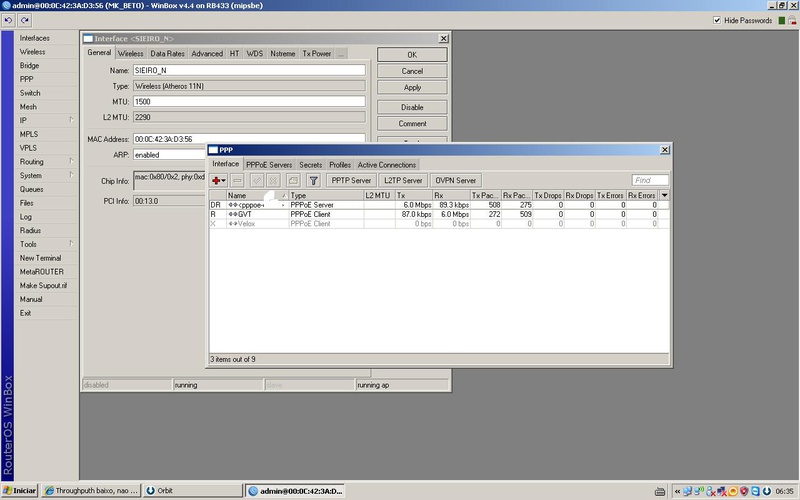Sort by the Name column header
The width and height of the screenshot is (800, 500).
257,195
